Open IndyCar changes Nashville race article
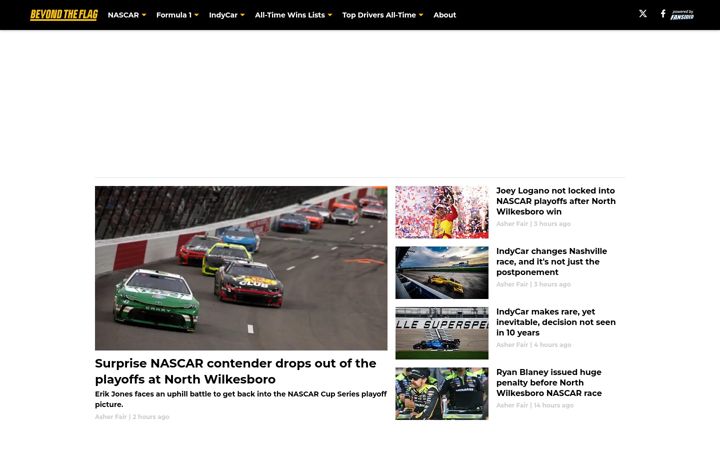720x450 pixels. pos(551,262)
